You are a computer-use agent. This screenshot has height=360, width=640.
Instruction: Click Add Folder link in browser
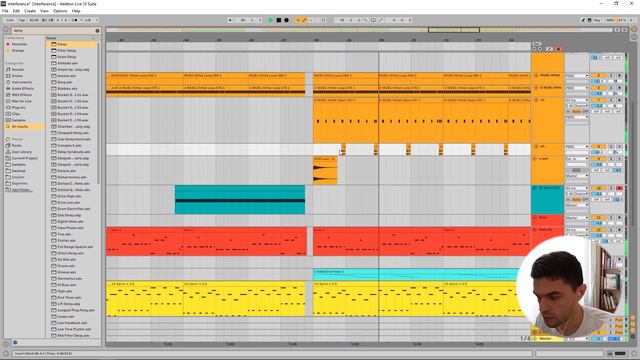[22, 190]
